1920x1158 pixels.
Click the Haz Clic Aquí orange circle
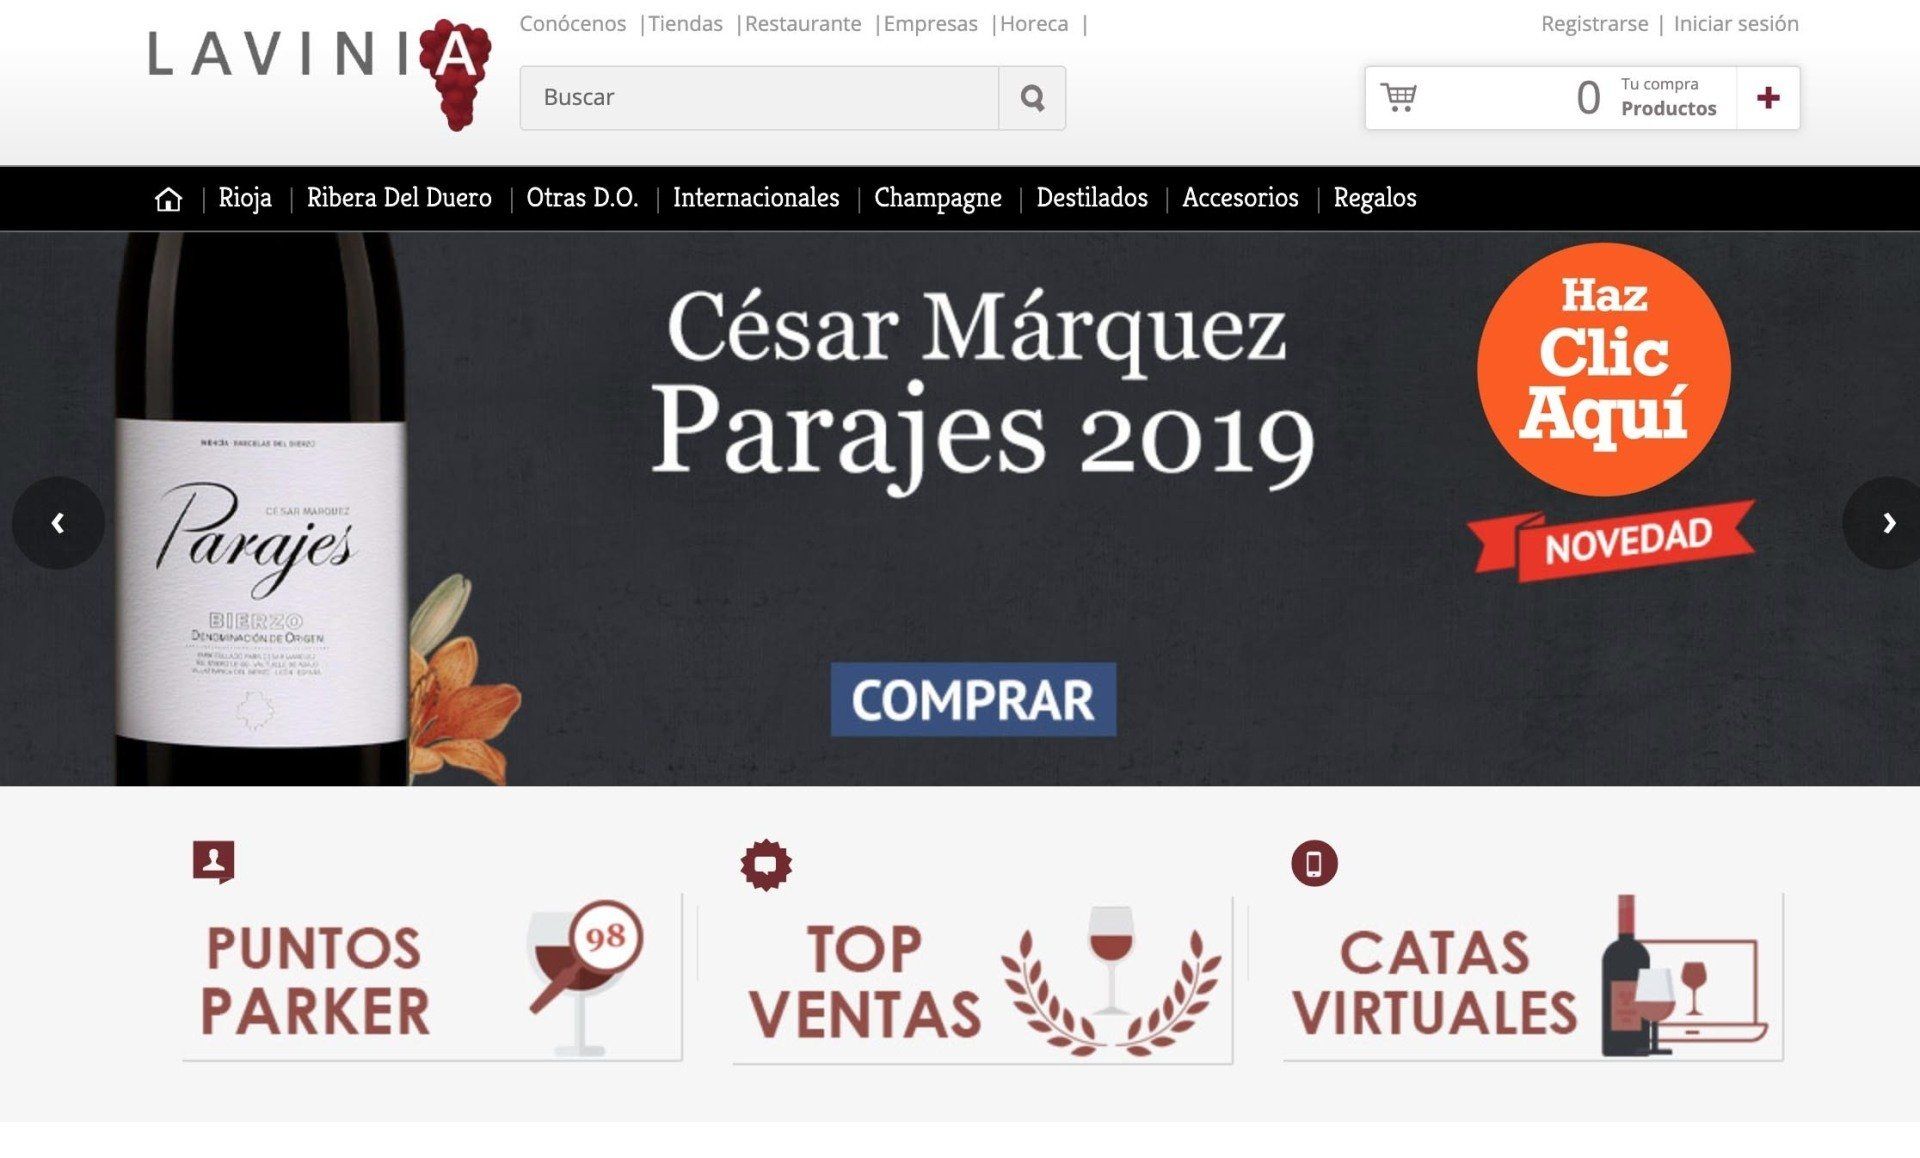1604,369
